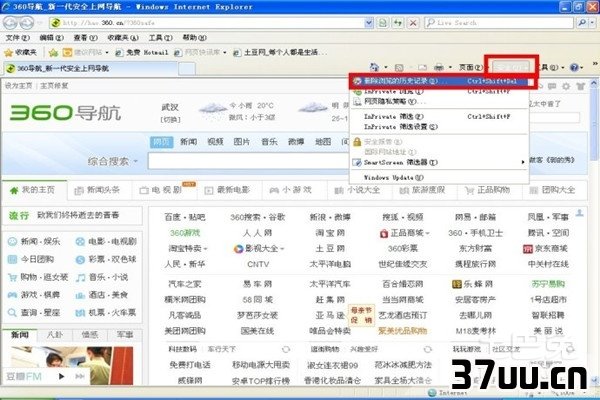Screen dimensions: 600x400
Task: Click the shirt skin icon on 360 page
Action: point(580,87)
